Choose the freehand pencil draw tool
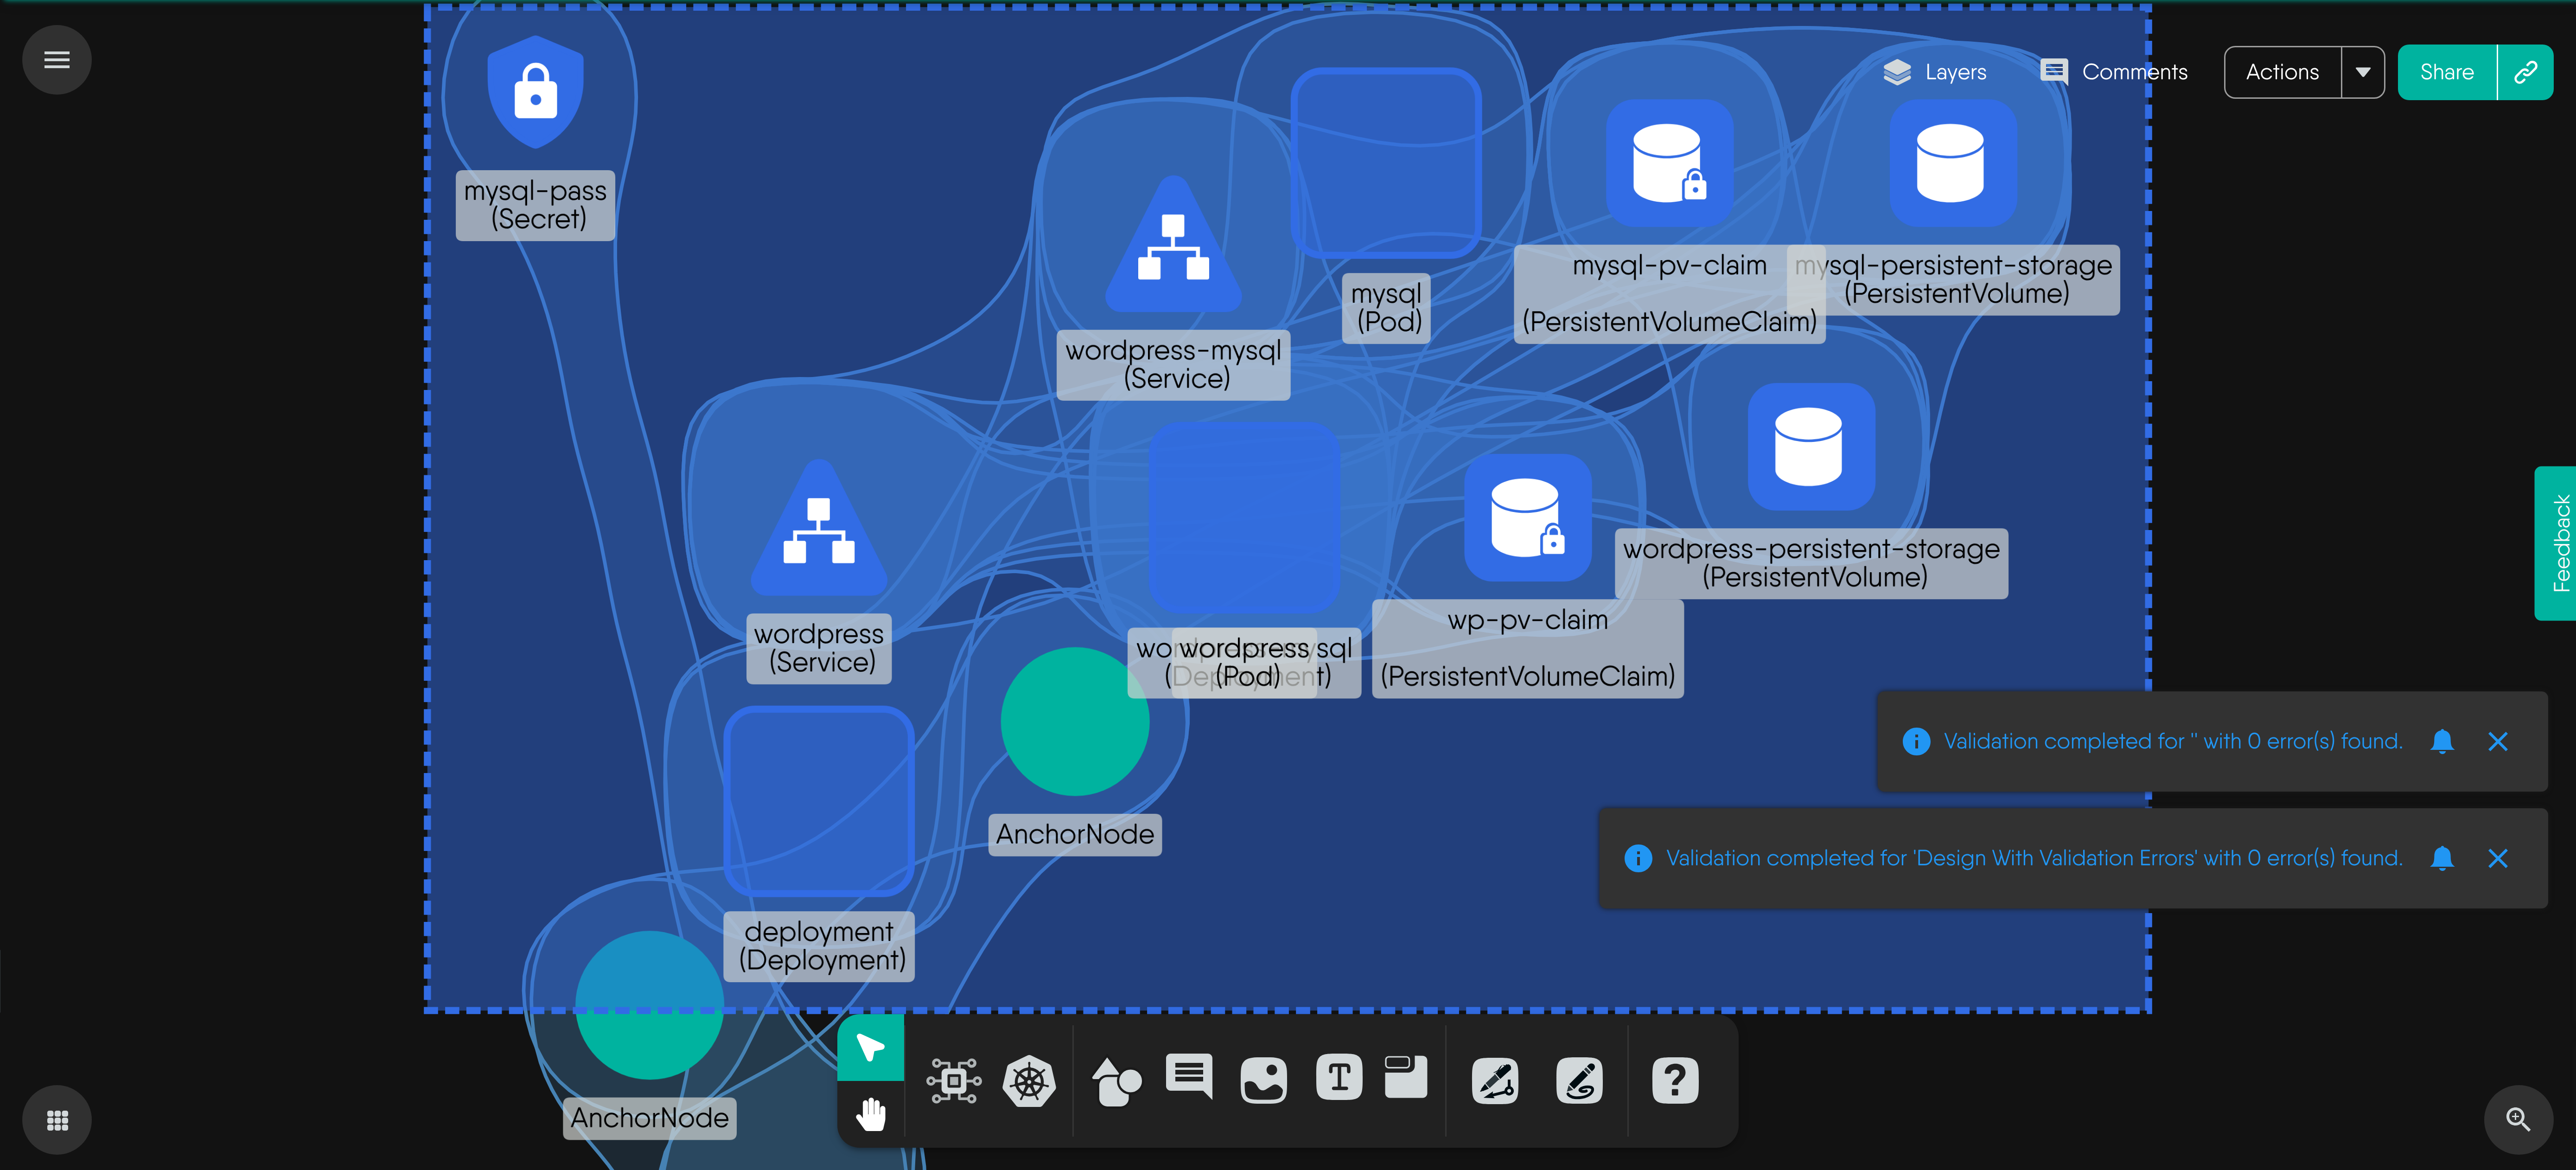 pyautogui.click(x=1579, y=1081)
